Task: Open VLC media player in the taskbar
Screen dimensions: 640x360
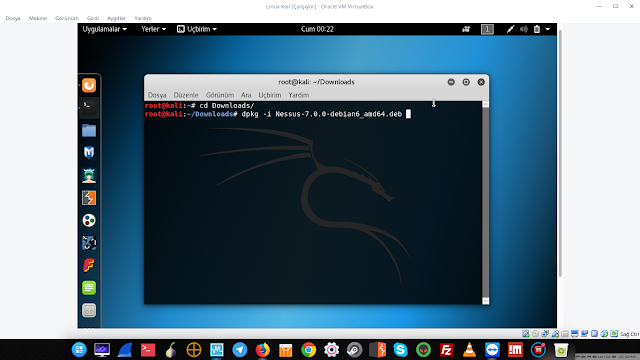Action: click(469, 350)
